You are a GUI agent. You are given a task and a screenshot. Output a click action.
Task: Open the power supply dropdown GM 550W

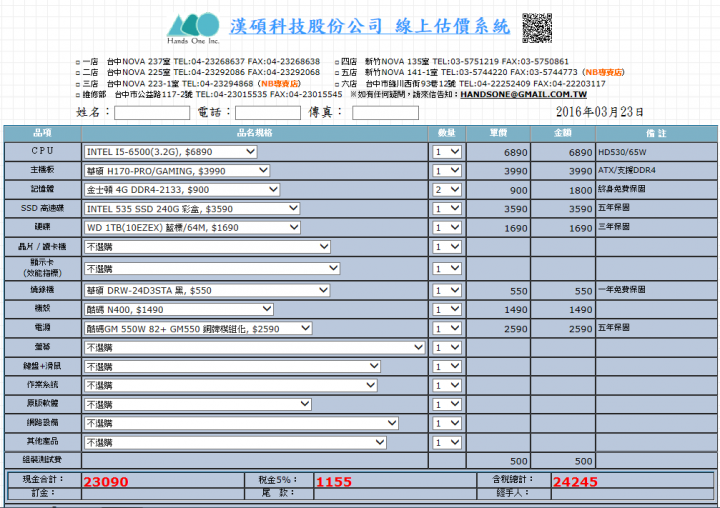[x=198, y=328]
